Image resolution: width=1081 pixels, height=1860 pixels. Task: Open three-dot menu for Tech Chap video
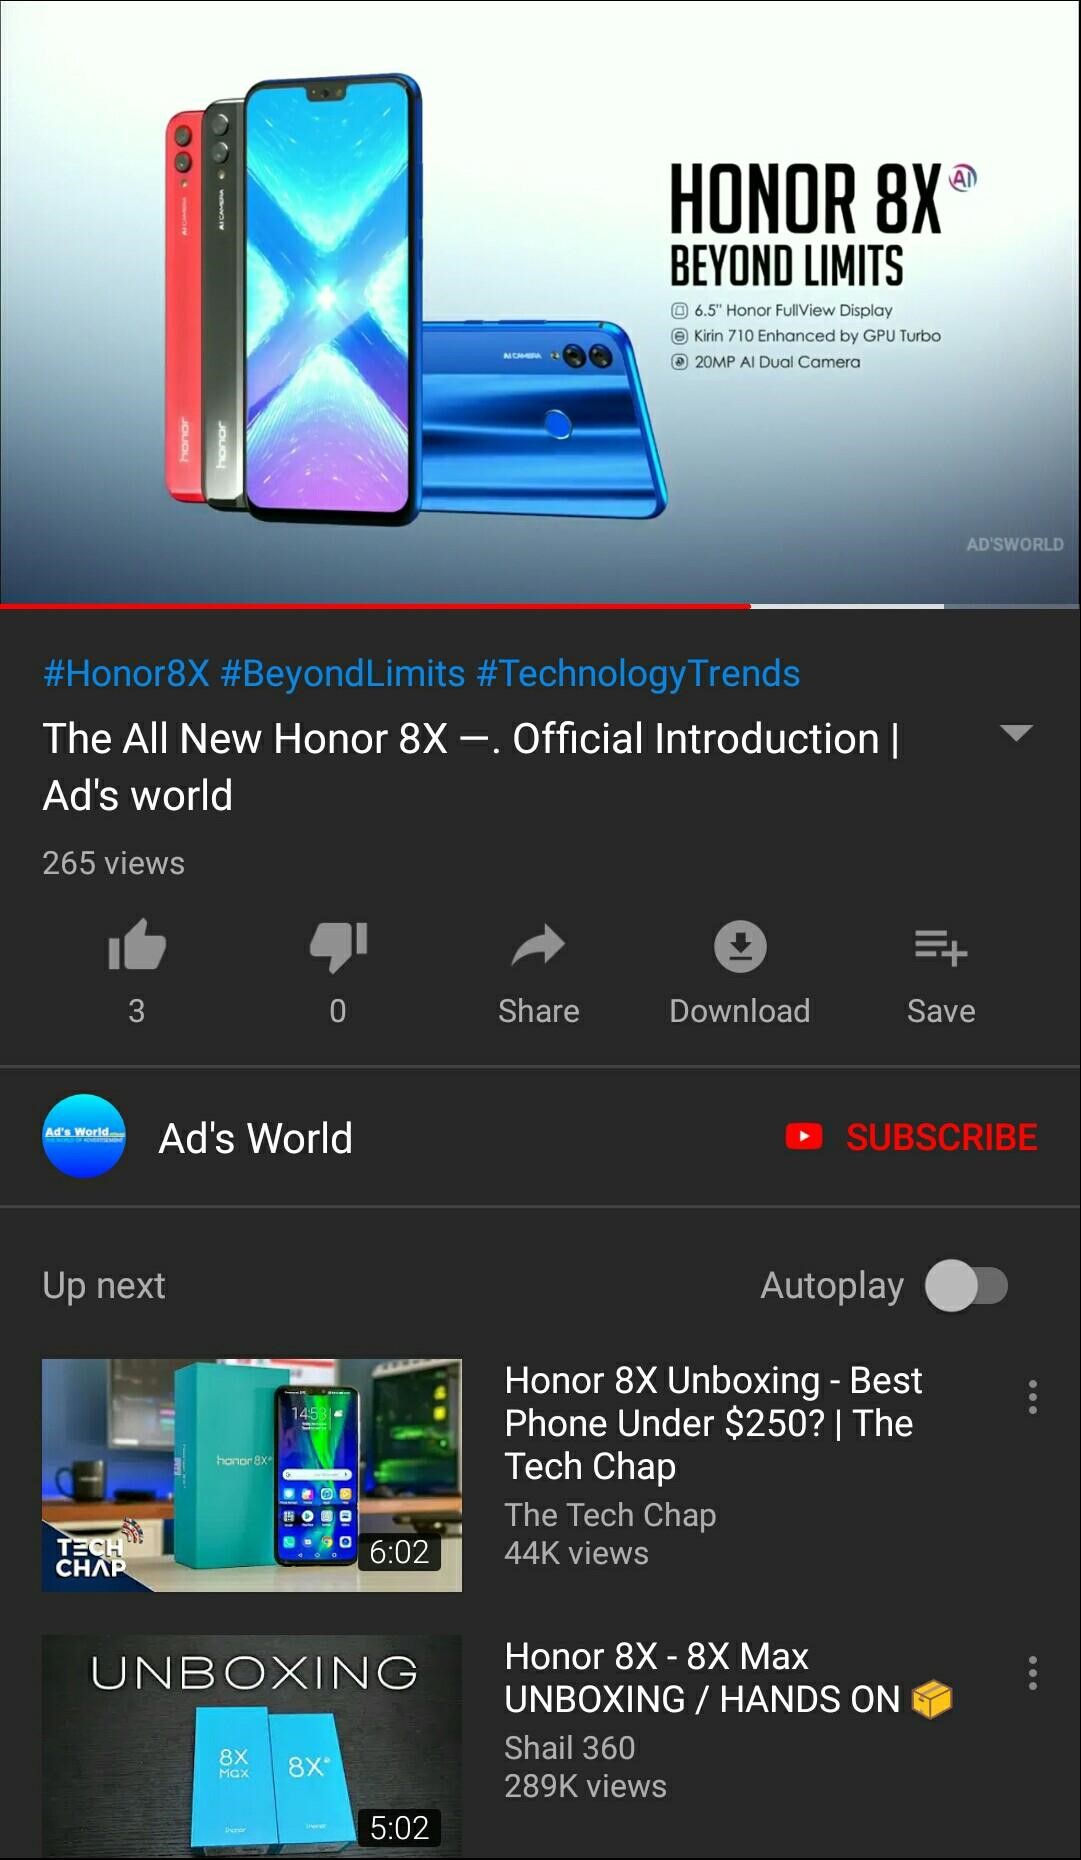tap(1032, 1397)
